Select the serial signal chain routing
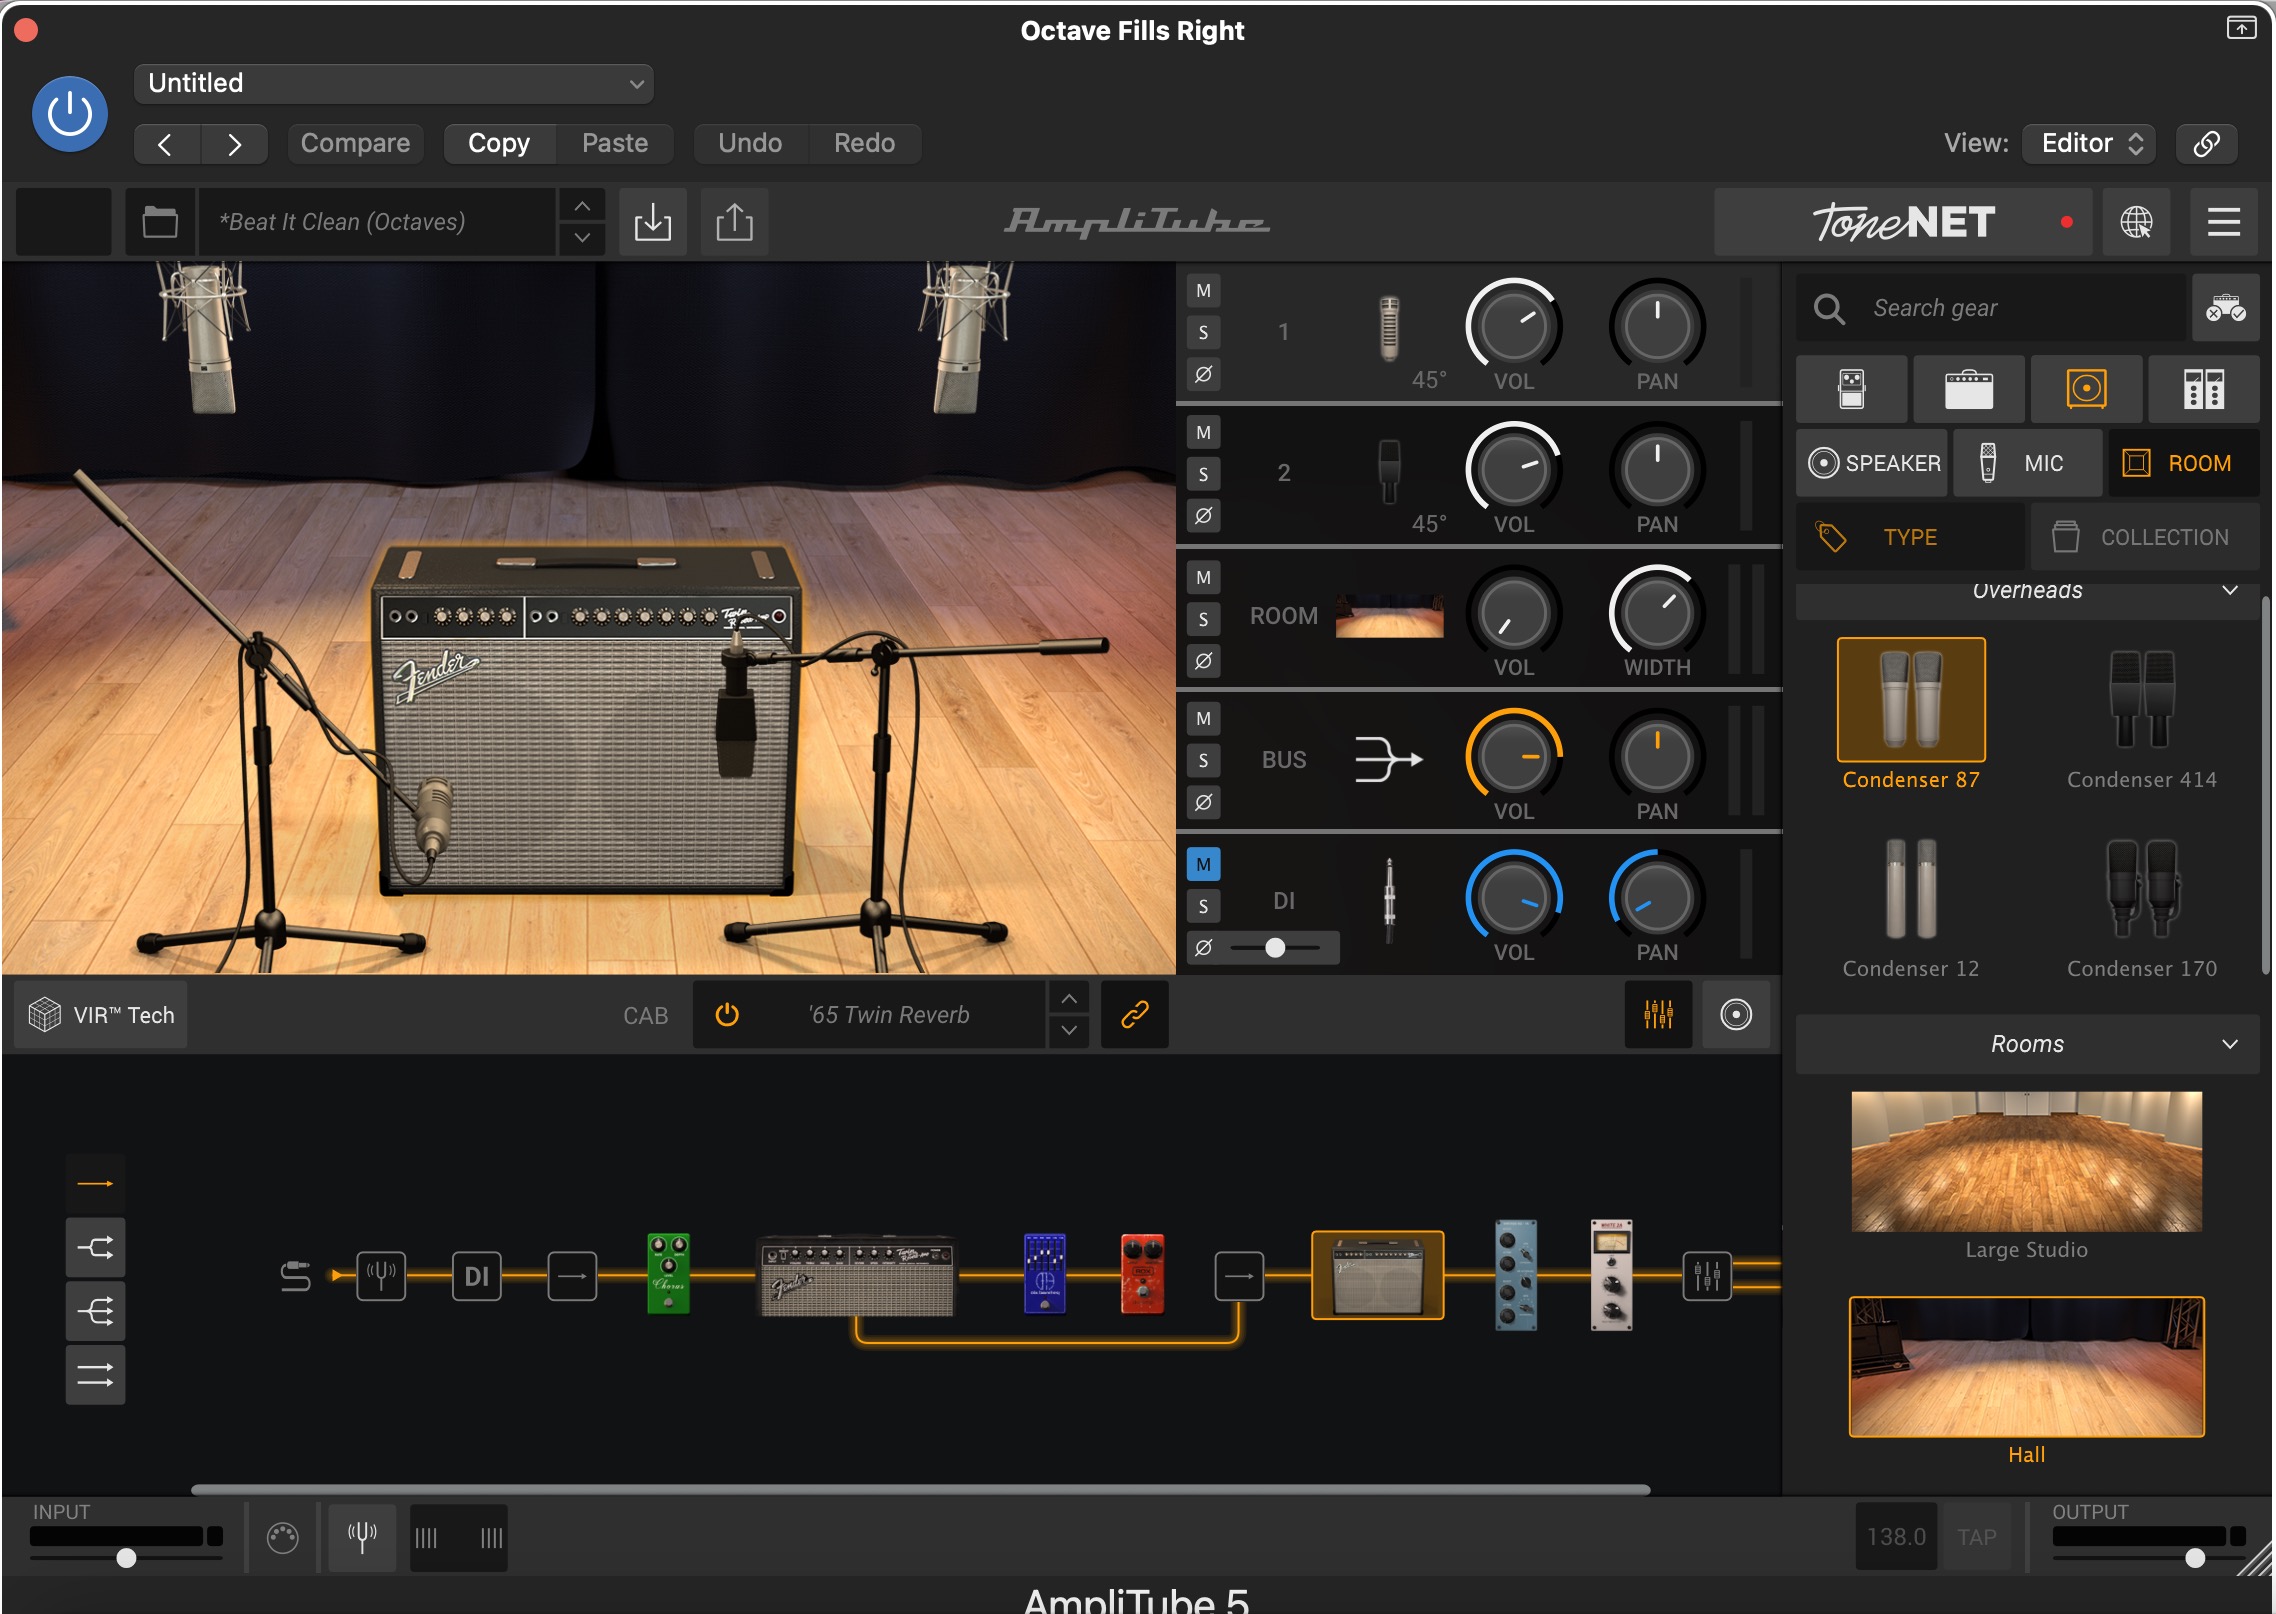This screenshot has height=1614, width=2276. (96, 1184)
